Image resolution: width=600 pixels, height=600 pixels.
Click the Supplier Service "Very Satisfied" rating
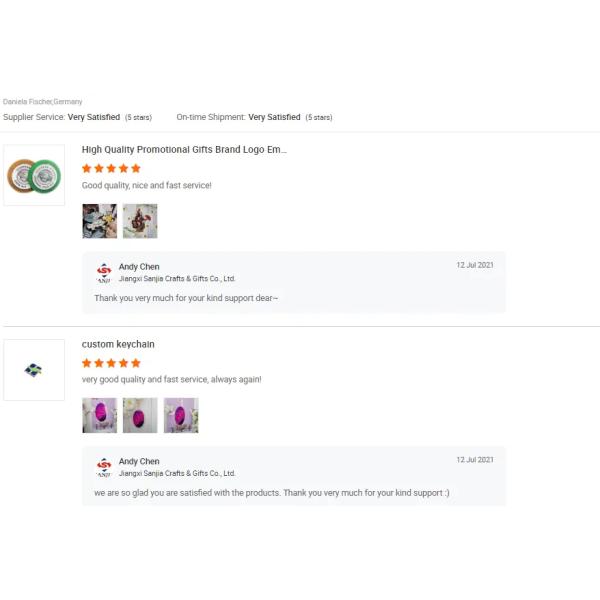tap(94, 117)
